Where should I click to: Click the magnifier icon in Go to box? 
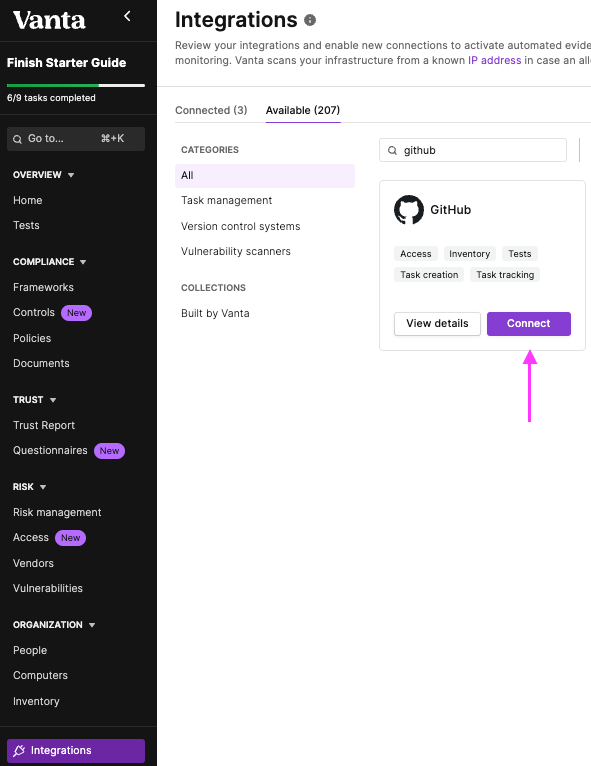click(x=18, y=139)
